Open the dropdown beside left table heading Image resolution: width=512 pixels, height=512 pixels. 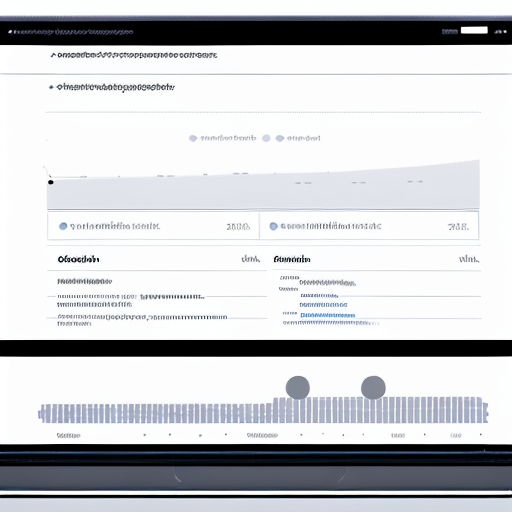pyautogui.click(x=250, y=259)
